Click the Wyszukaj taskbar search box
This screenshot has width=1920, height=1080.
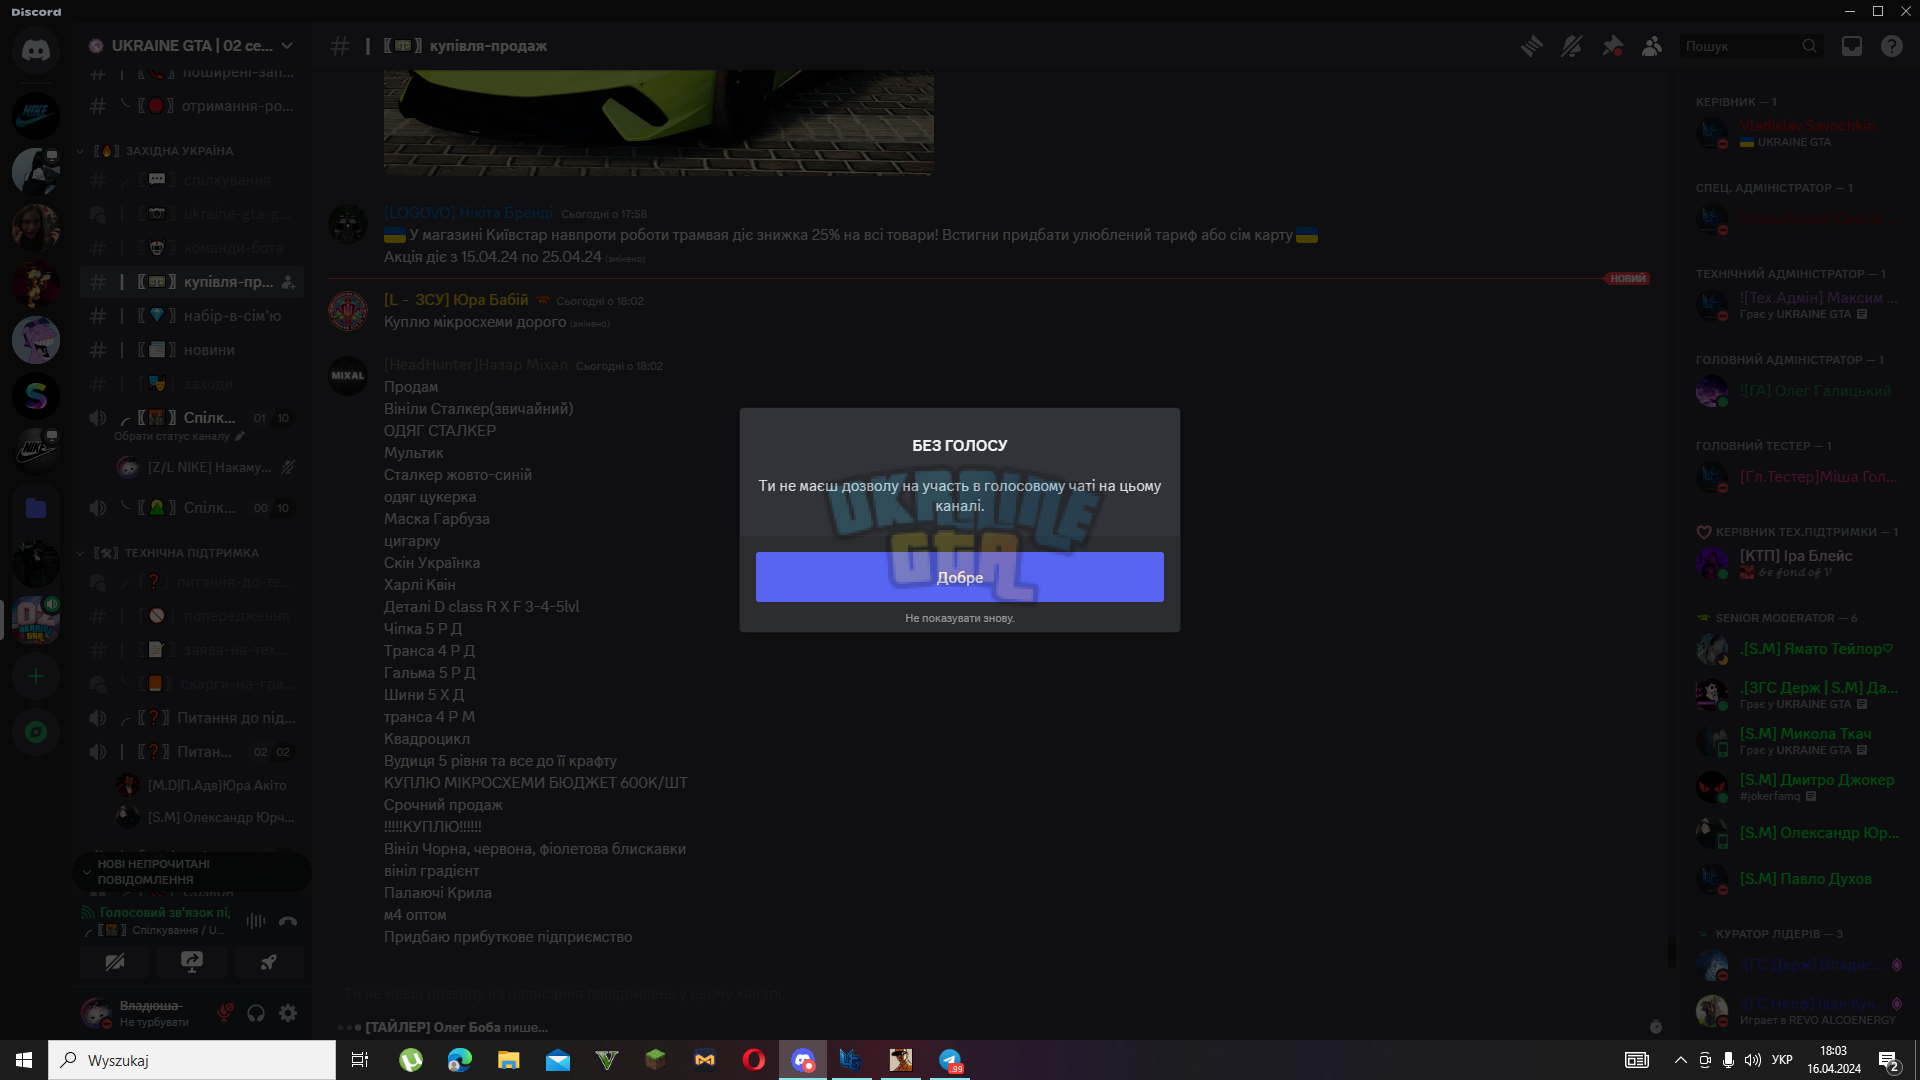coord(192,1060)
